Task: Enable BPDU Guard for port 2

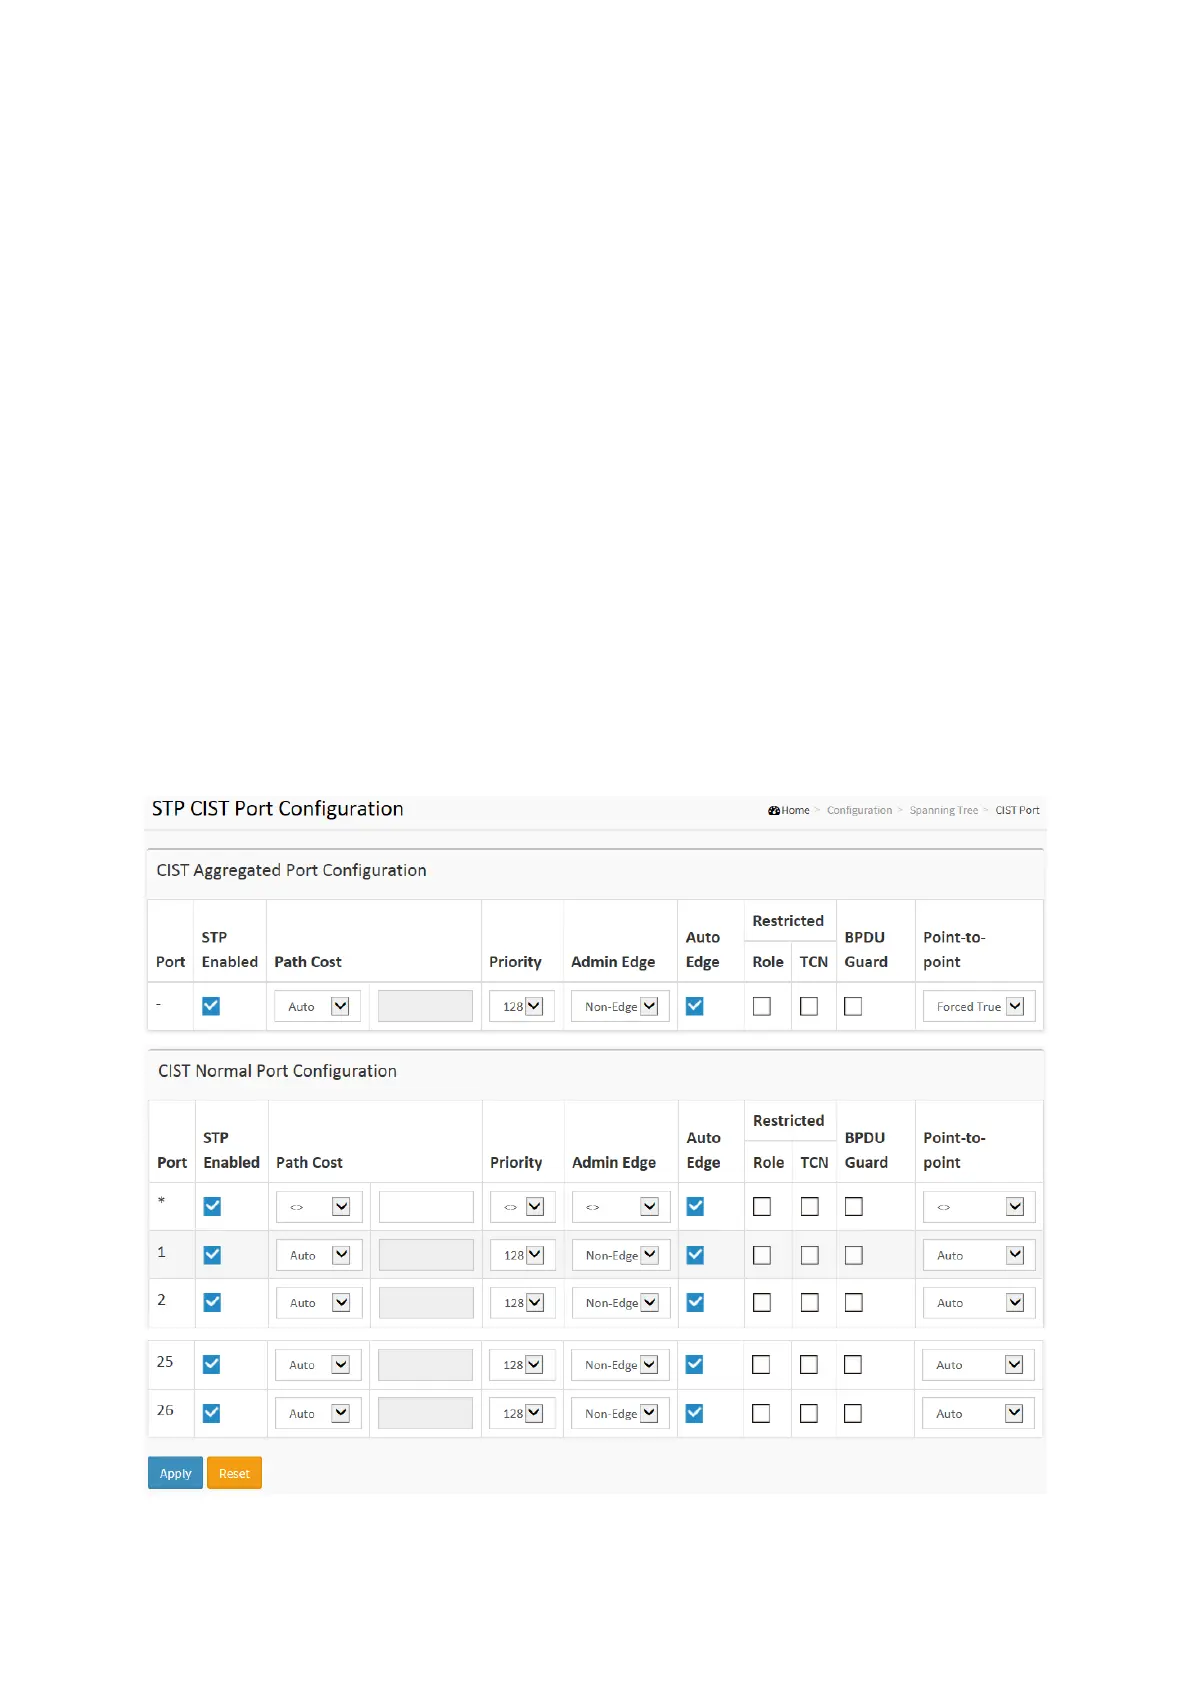Action: click(x=853, y=1303)
